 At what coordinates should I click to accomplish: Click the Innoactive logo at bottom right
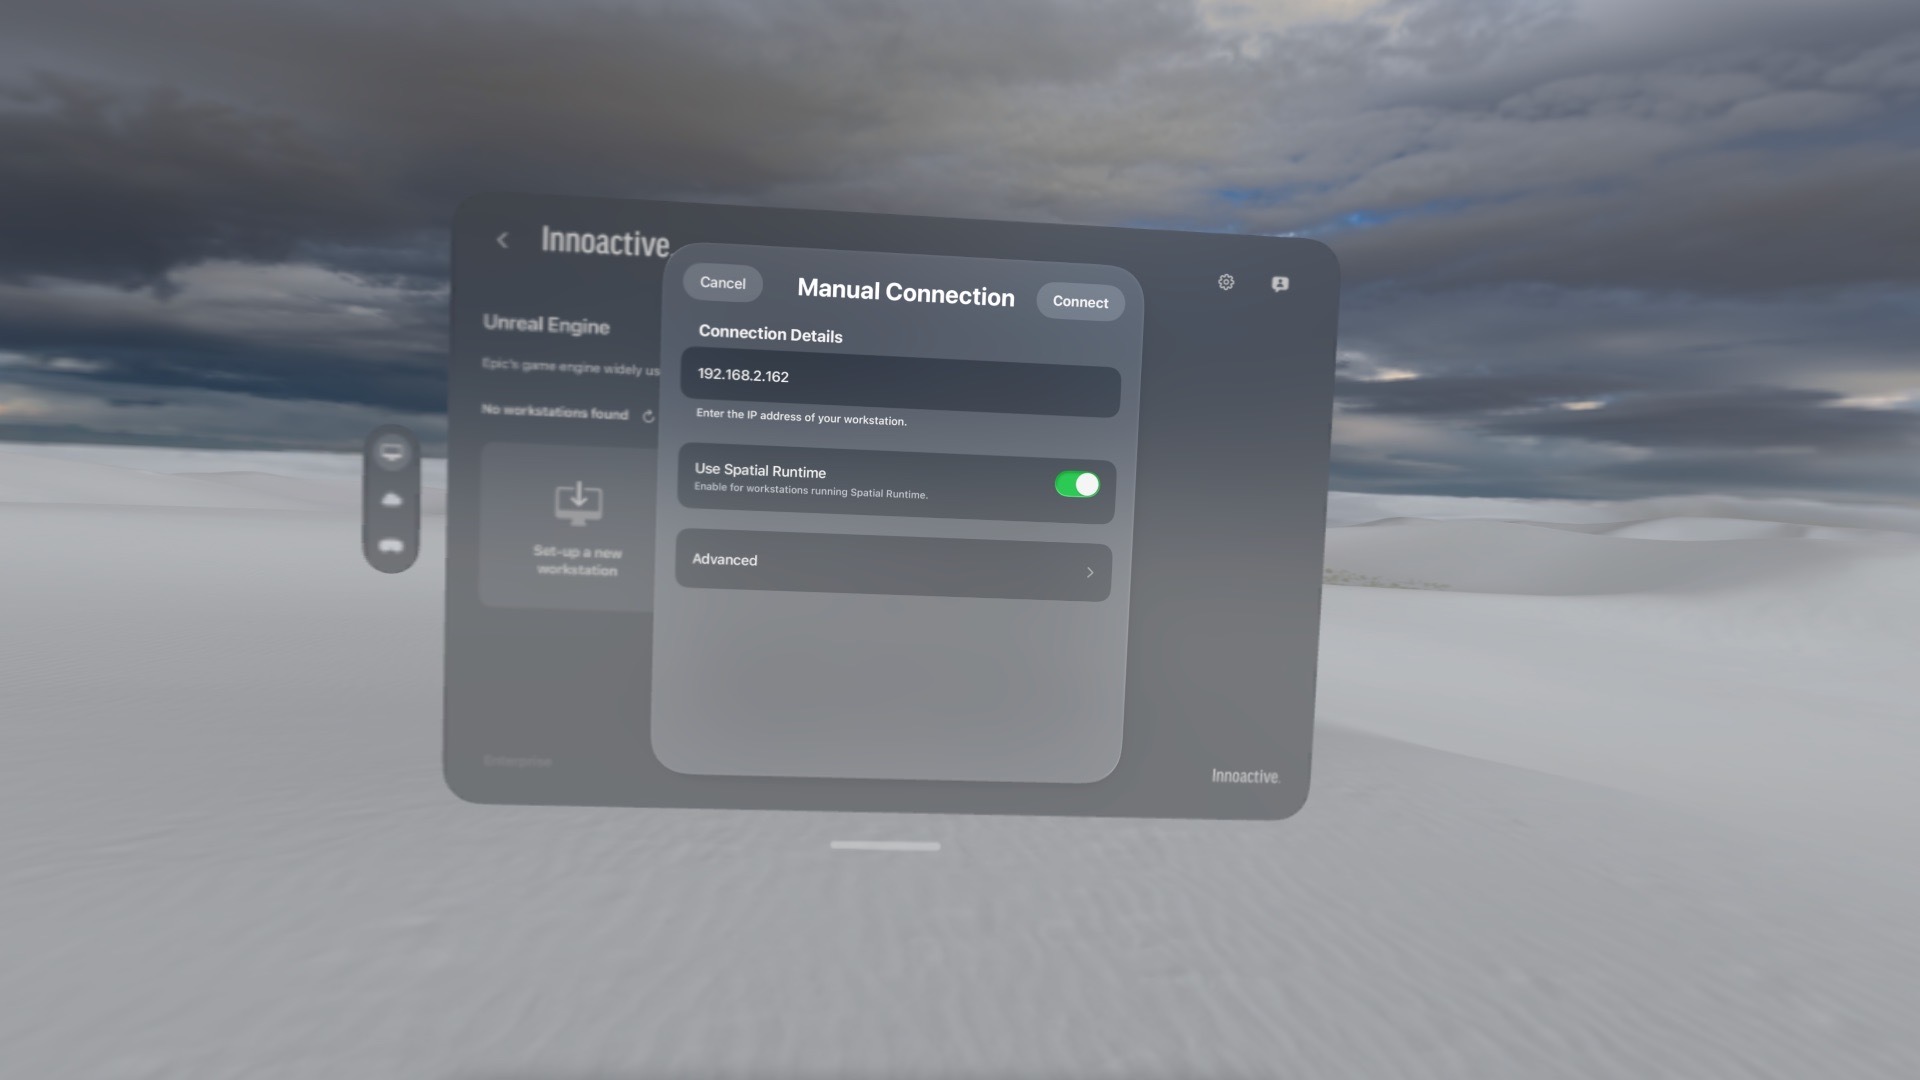pyautogui.click(x=1245, y=776)
